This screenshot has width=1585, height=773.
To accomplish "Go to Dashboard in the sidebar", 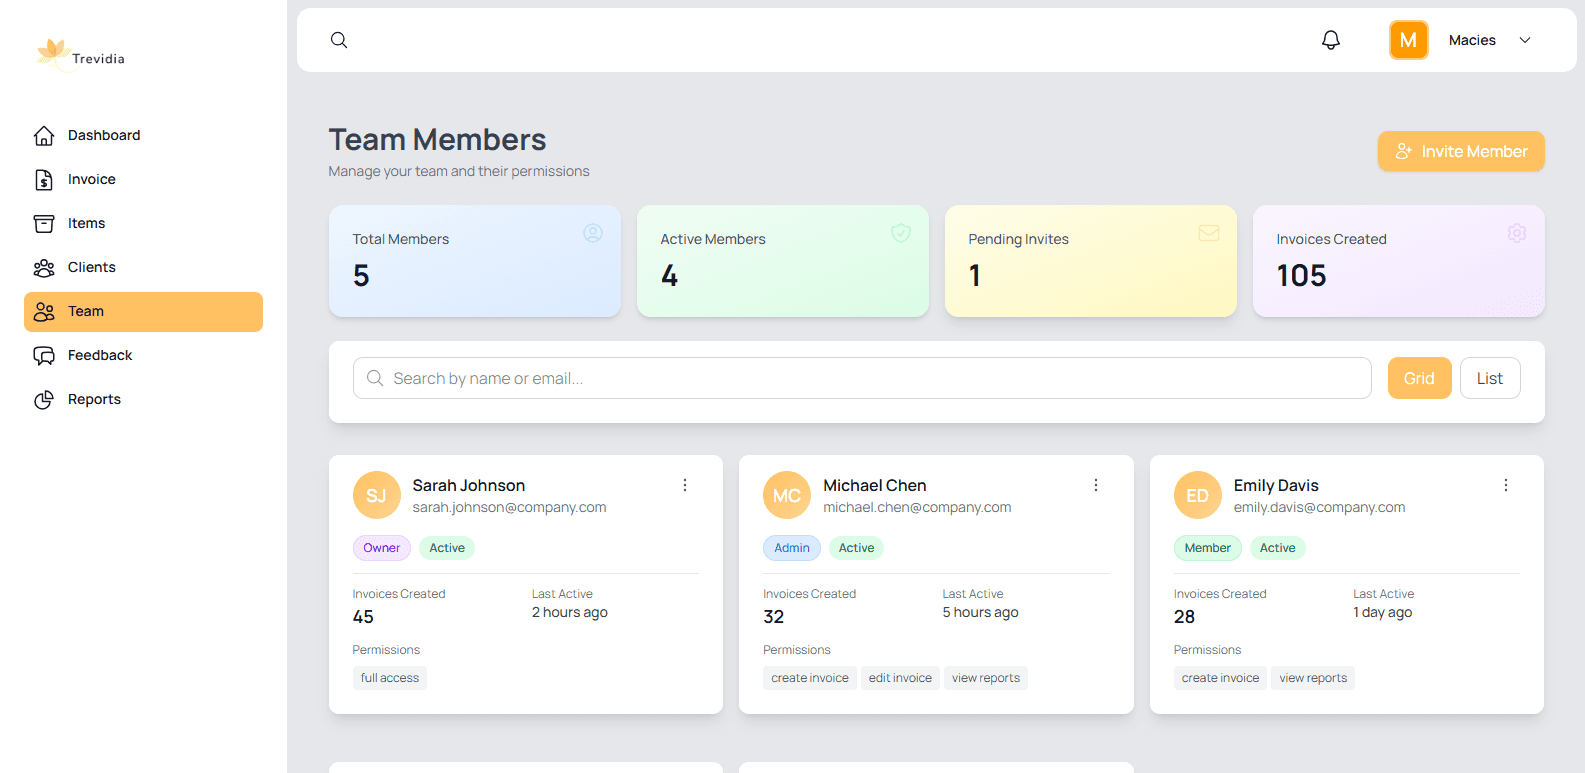I will coord(103,135).
